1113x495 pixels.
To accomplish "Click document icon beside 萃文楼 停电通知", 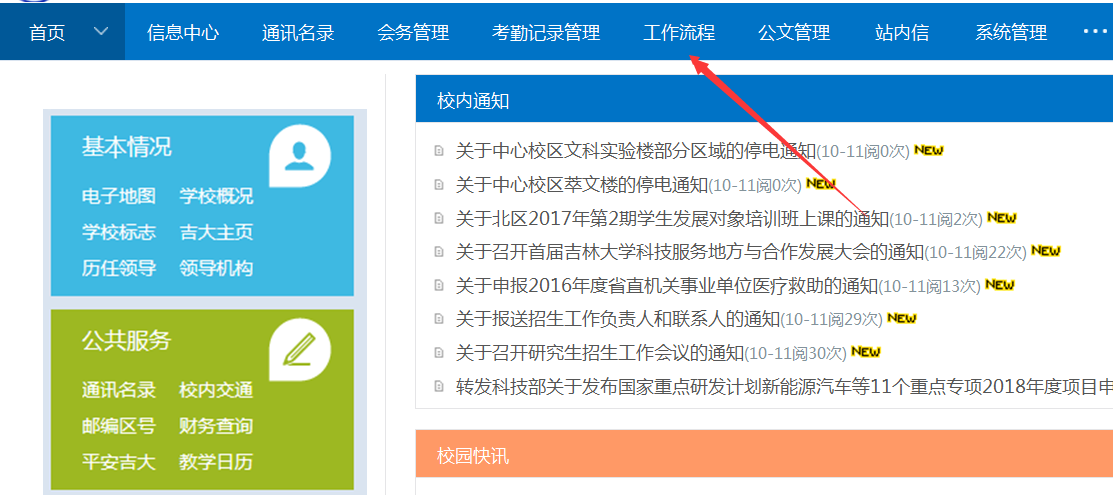I will coord(438,185).
